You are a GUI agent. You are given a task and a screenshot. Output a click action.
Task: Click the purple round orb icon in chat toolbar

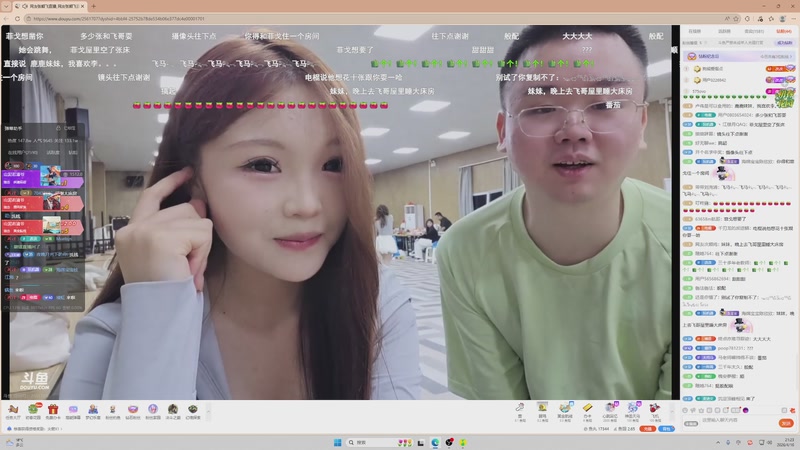745,410
